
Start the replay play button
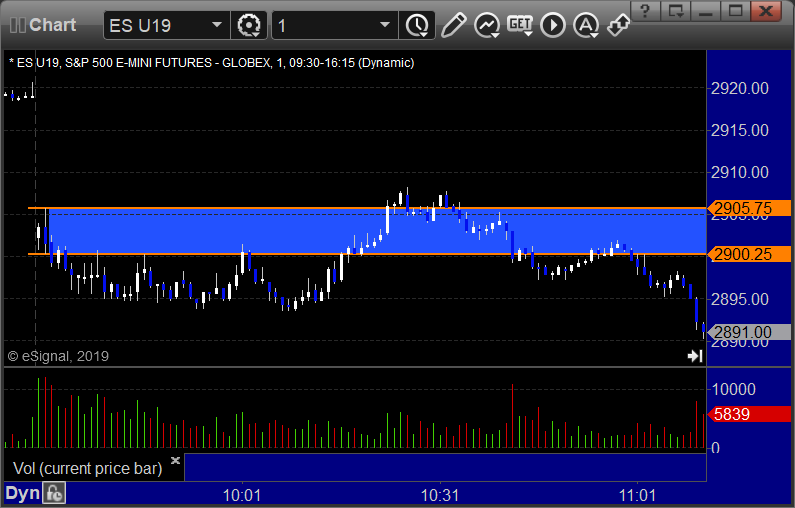[x=553, y=25]
